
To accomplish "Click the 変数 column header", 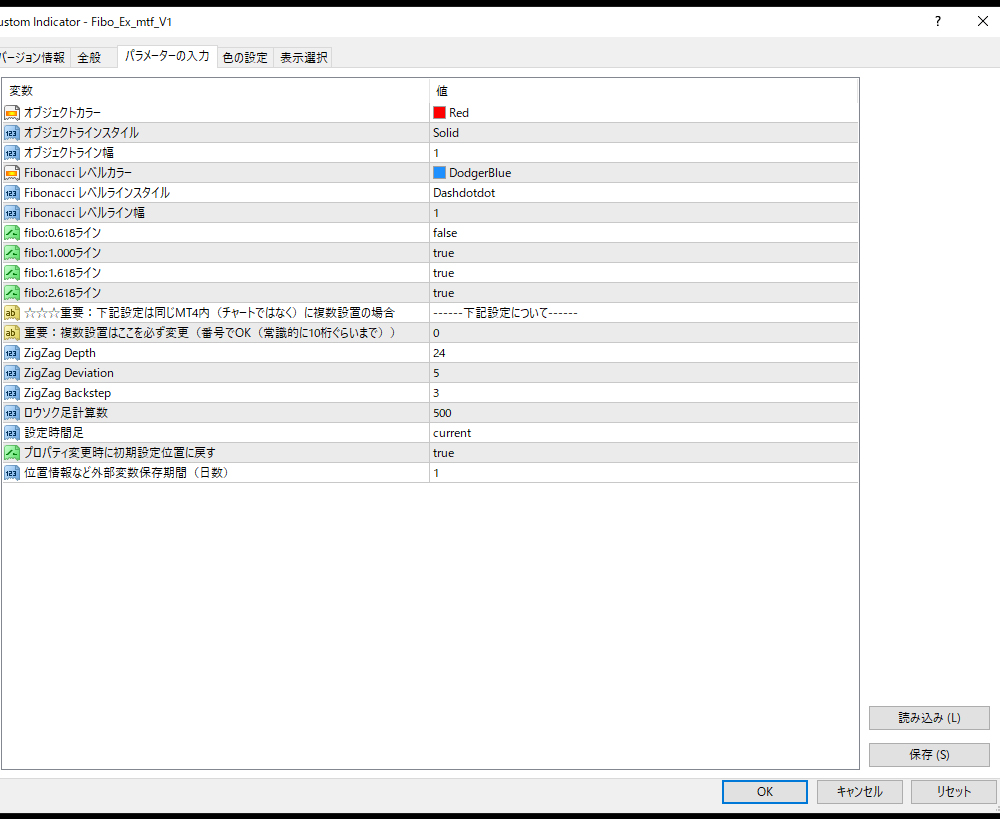I will point(216,91).
